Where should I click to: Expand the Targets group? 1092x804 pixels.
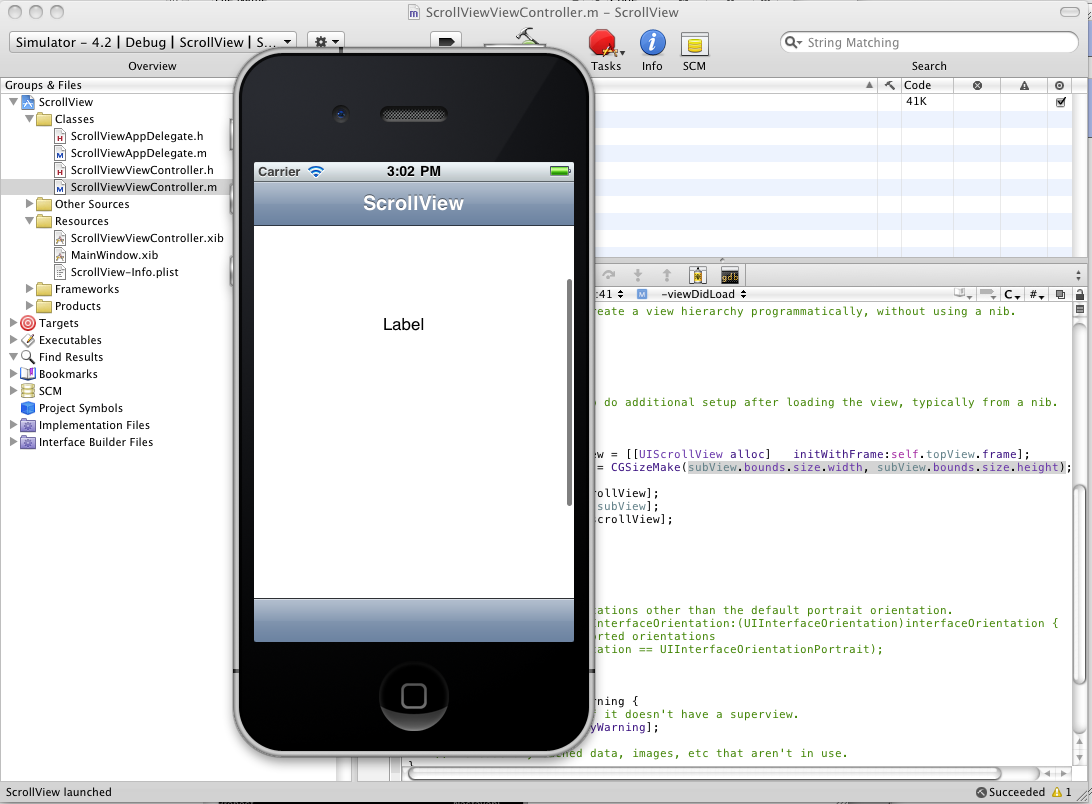coord(13,323)
